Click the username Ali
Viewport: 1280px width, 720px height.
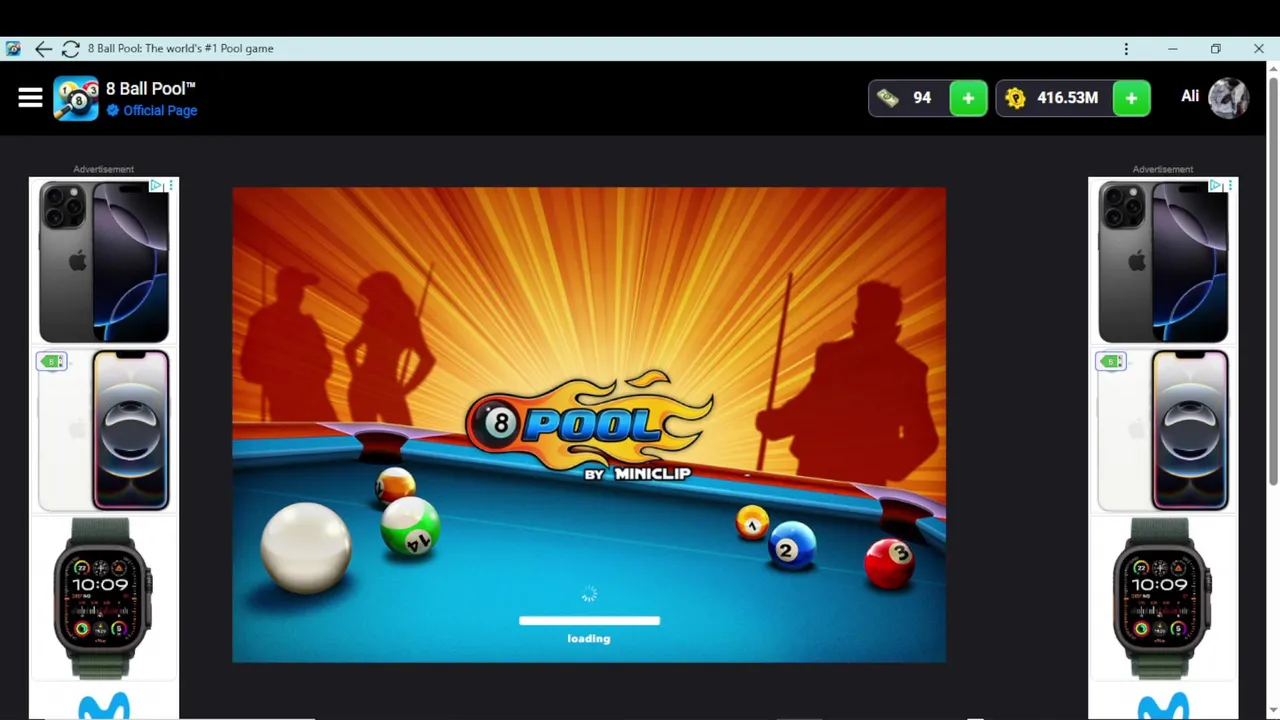coord(1190,97)
